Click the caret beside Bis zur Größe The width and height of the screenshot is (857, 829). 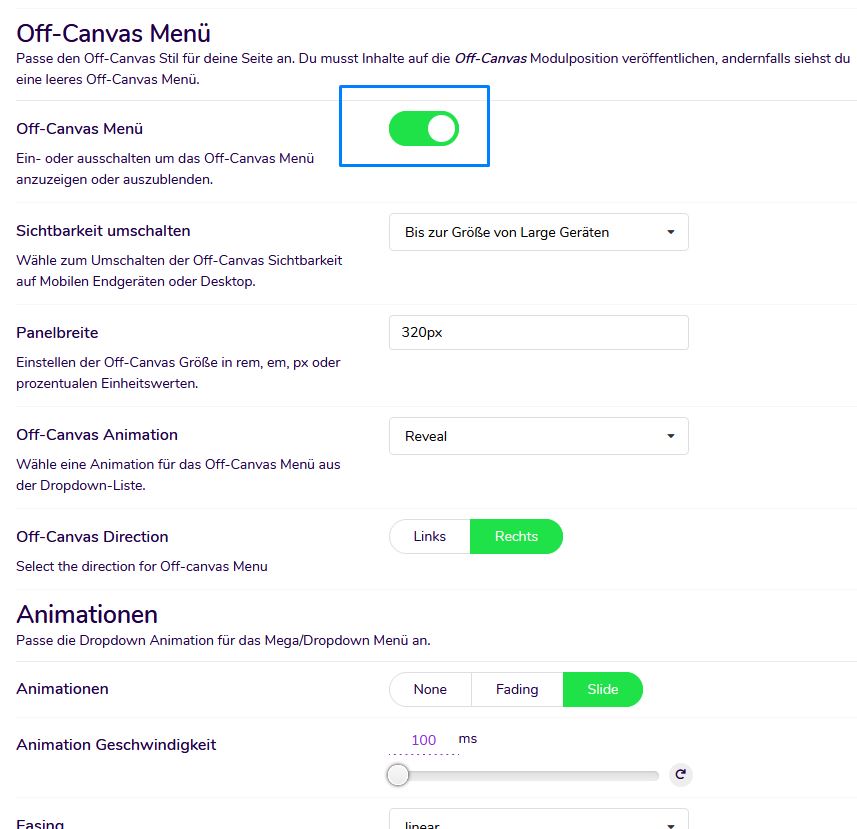click(x=670, y=232)
